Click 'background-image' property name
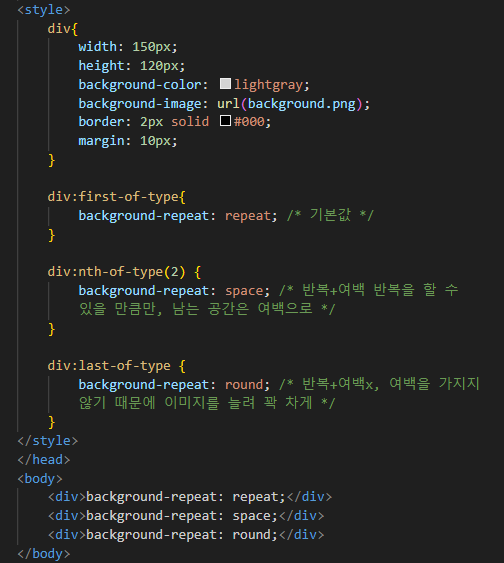This screenshot has width=504, height=563. point(140,104)
